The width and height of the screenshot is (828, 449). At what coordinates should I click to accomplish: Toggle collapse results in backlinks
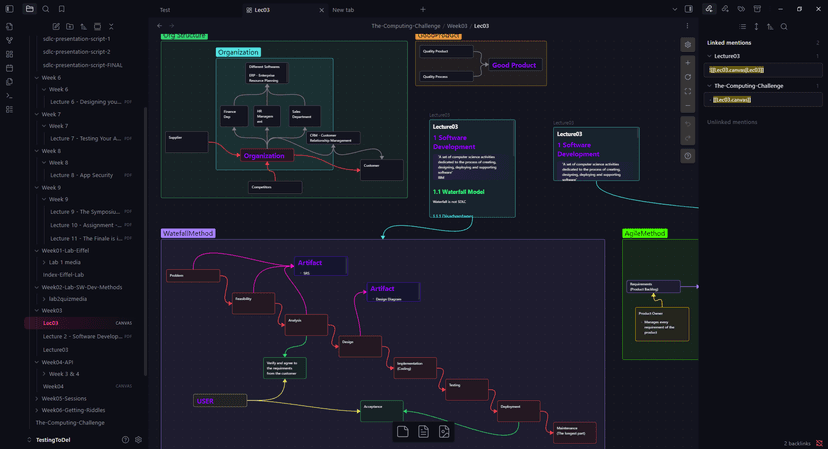[x=742, y=26]
